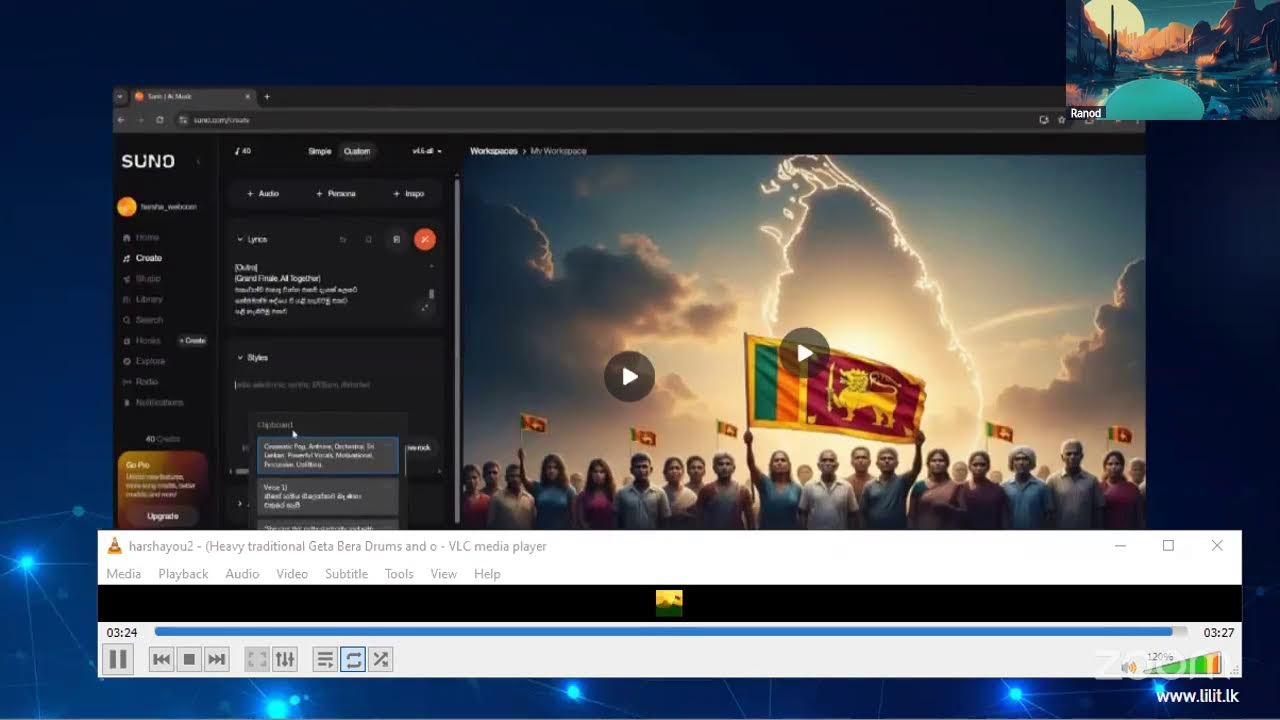
Task: Choose the Cinematic Pop clipboard entry
Action: [328, 455]
